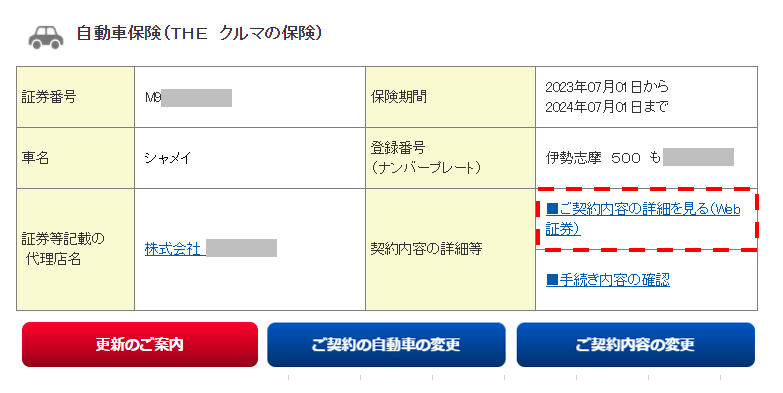Click ご契約の自動車の変更 button
783x393 pixels.
click(386, 345)
